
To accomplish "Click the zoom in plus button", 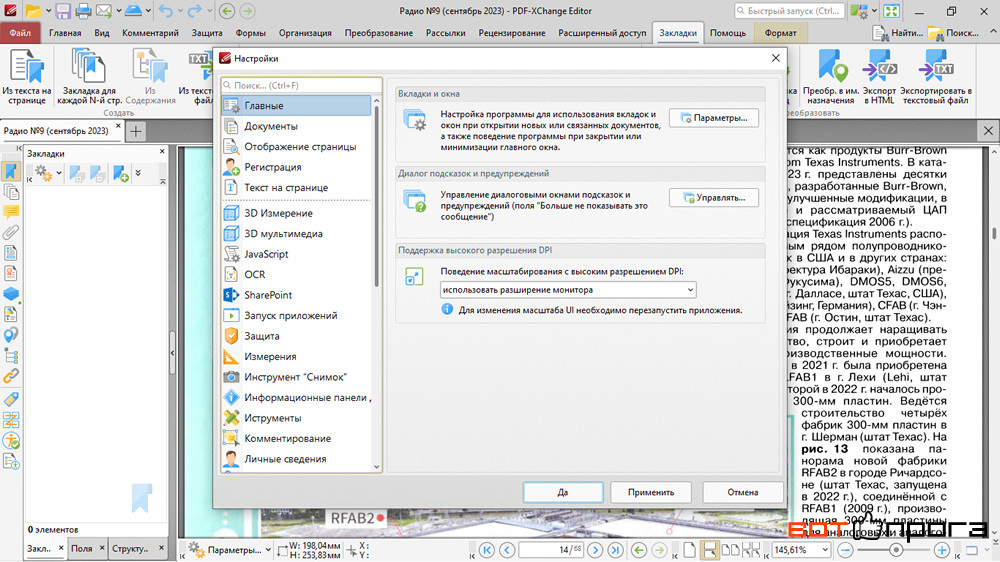I will [941, 549].
